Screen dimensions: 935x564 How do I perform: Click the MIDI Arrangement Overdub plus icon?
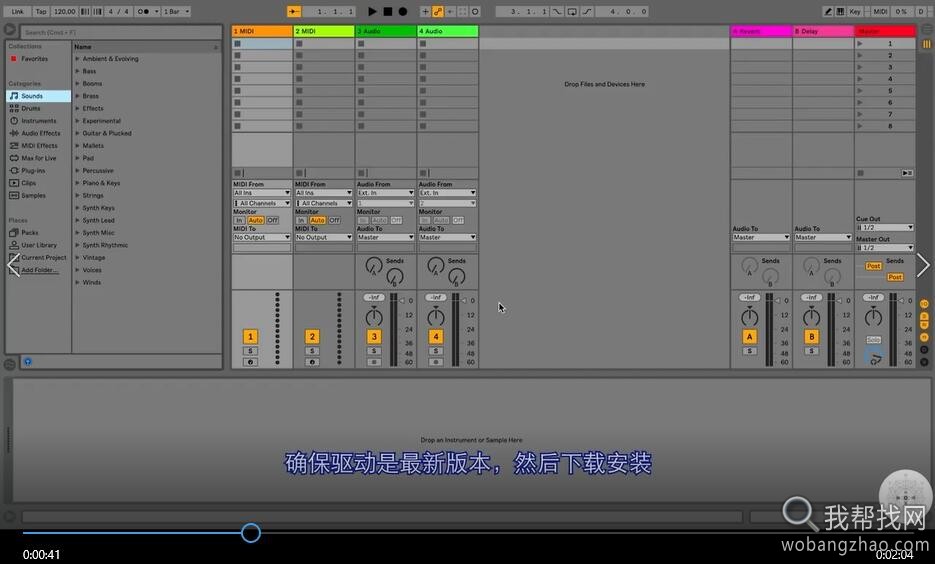(425, 11)
